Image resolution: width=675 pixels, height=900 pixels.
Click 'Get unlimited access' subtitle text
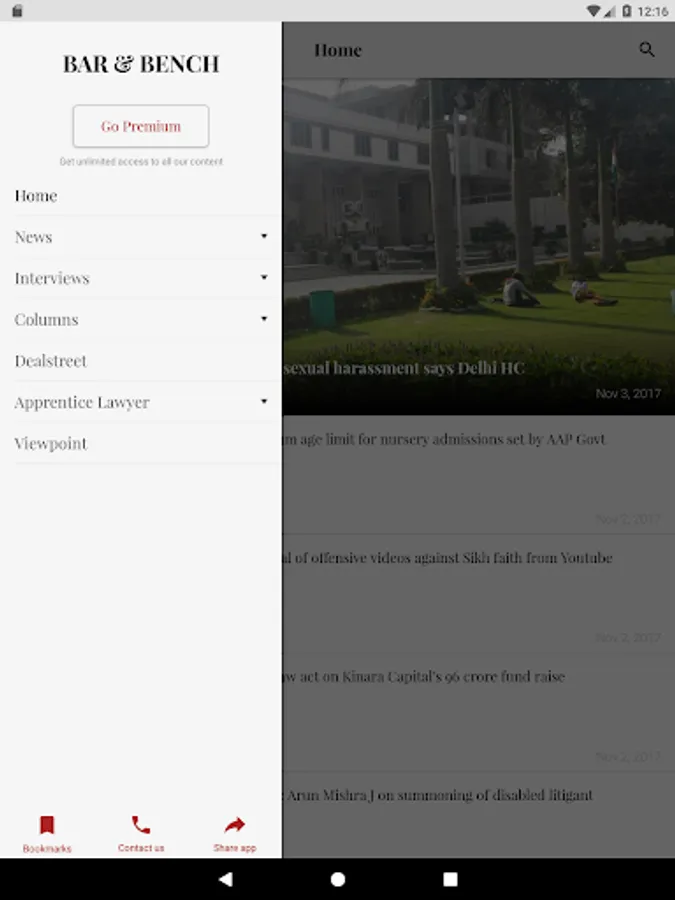click(141, 162)
